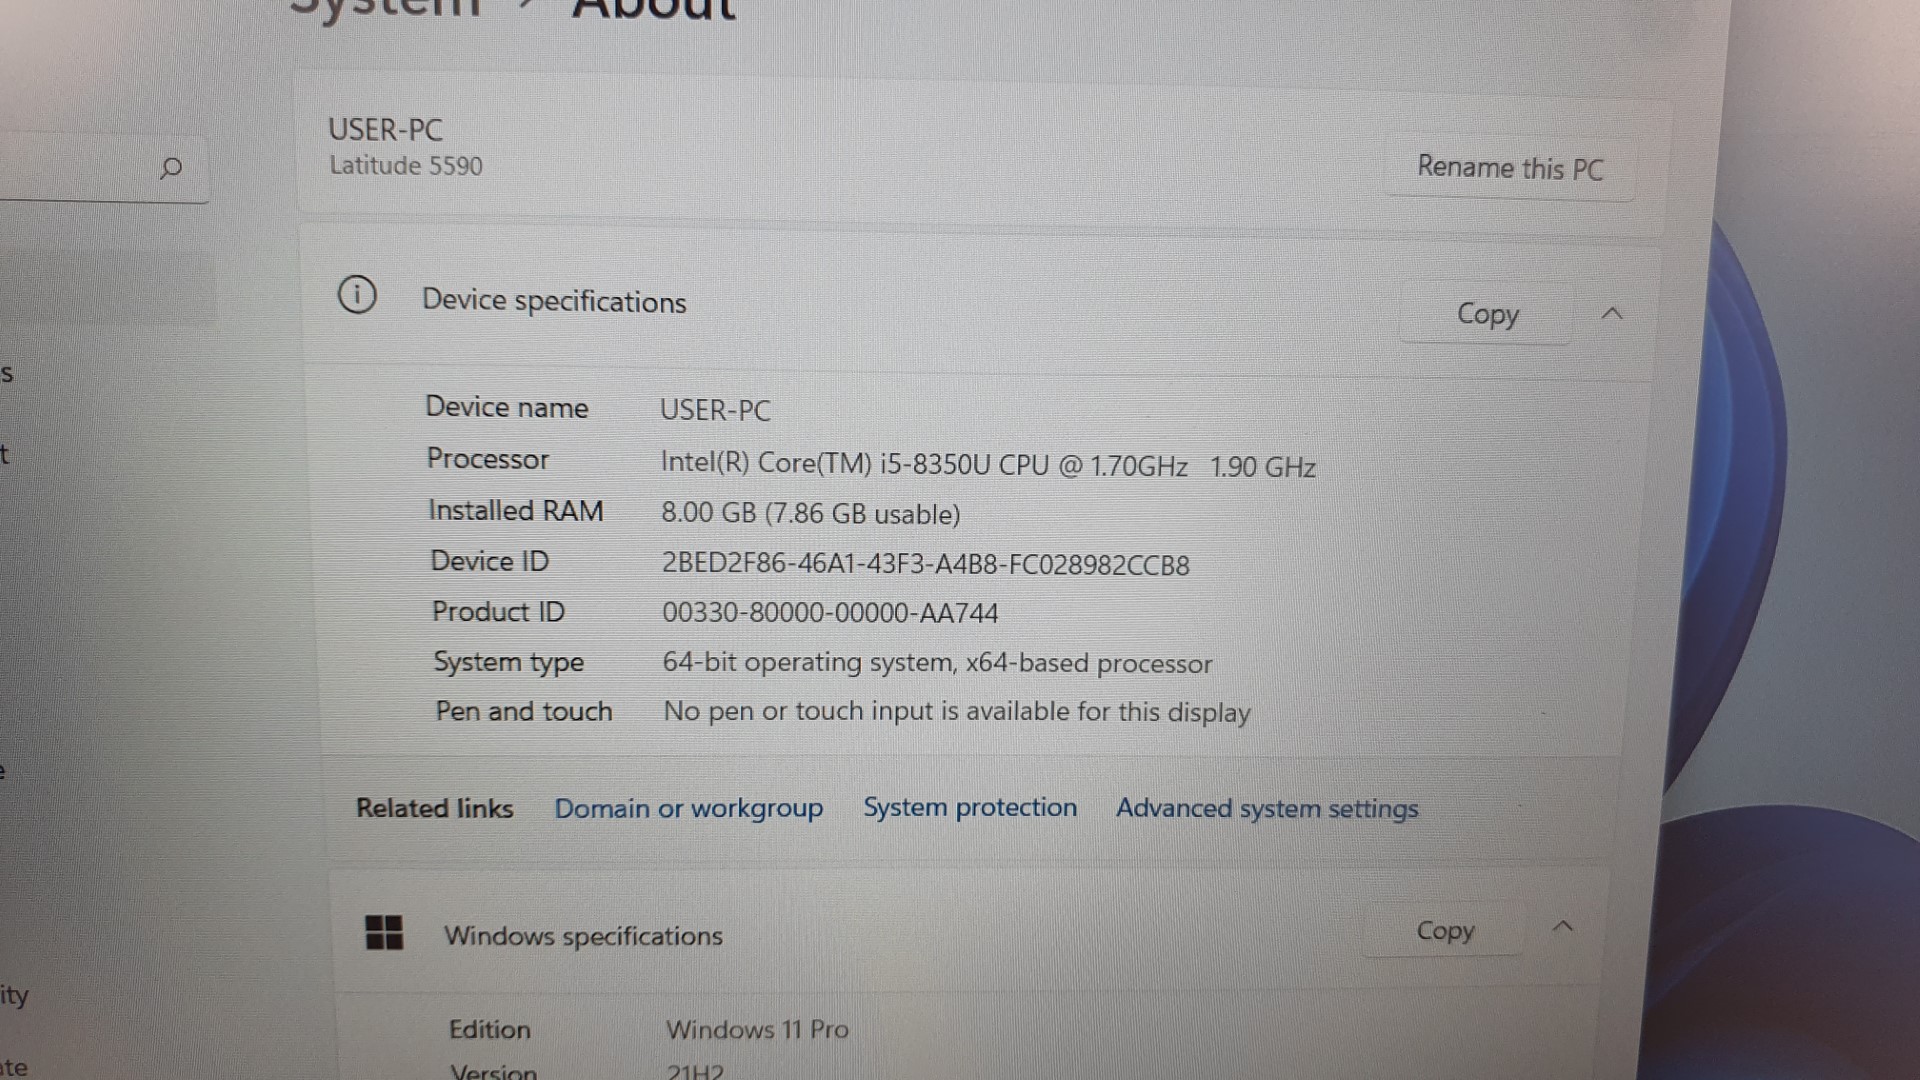1920x1080 pixels.
Task: Open Domain or workgroup link
Action: pos(689,808)
